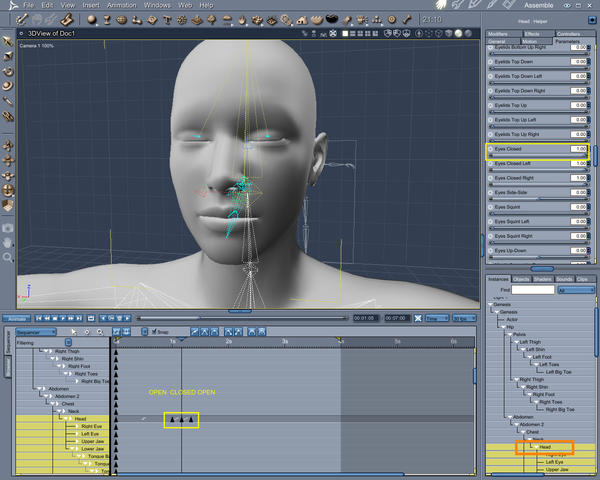Open the Time units dropdown
This screenshot has height=480, width=600.
pyautogui.click(x=436, y=319)
